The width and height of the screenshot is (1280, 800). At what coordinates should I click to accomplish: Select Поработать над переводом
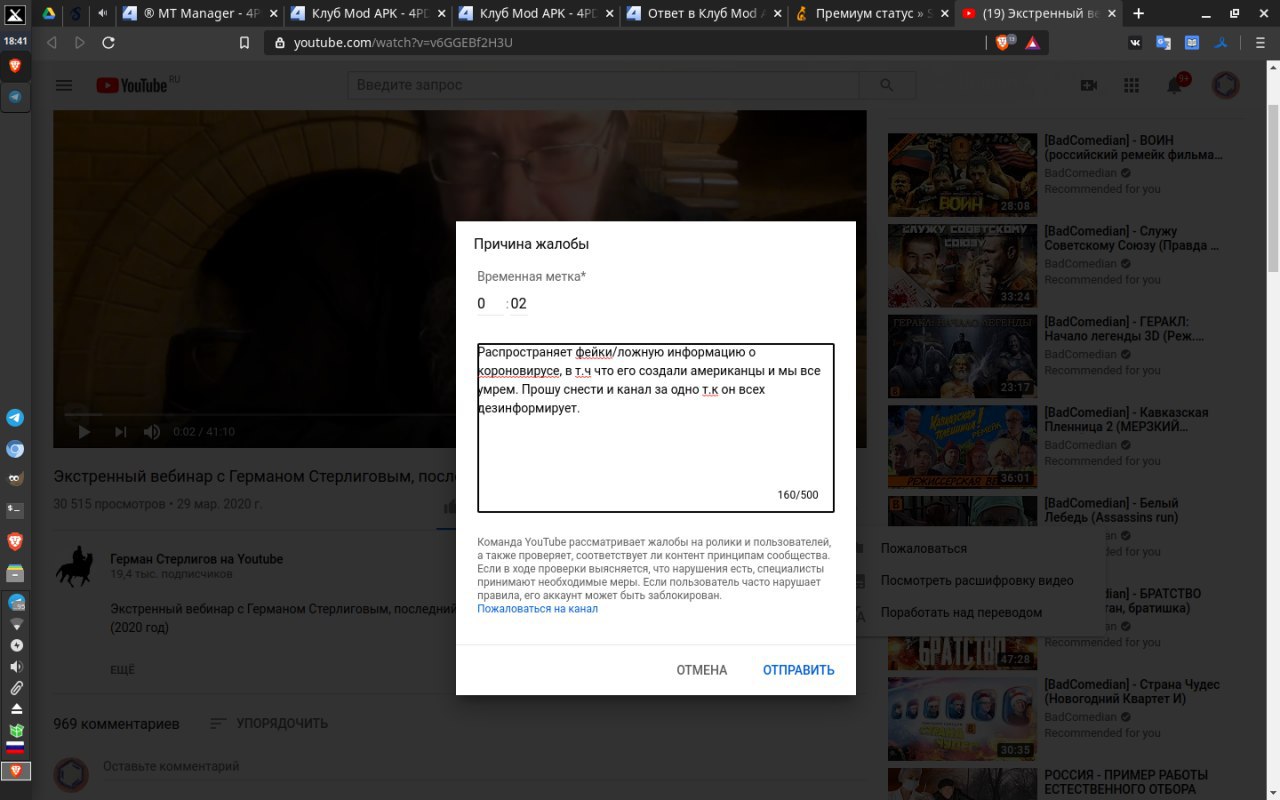coord(961,612)
